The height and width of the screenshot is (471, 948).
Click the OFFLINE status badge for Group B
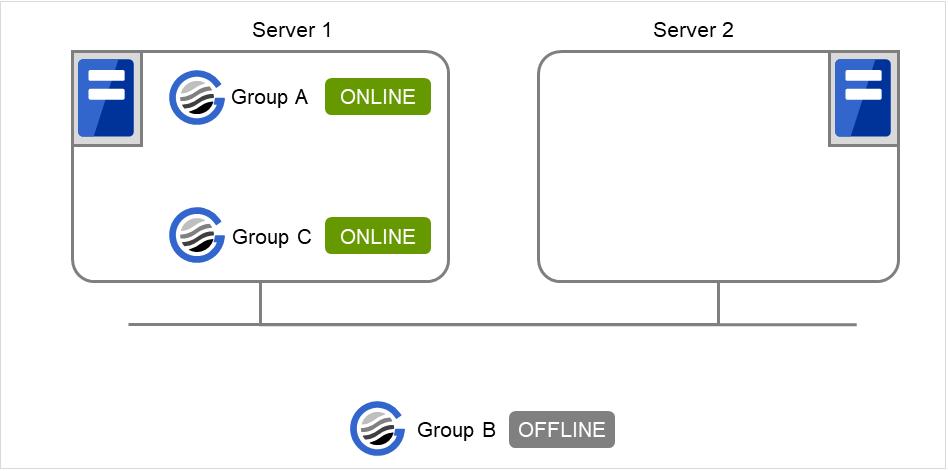tap(562, 430)
